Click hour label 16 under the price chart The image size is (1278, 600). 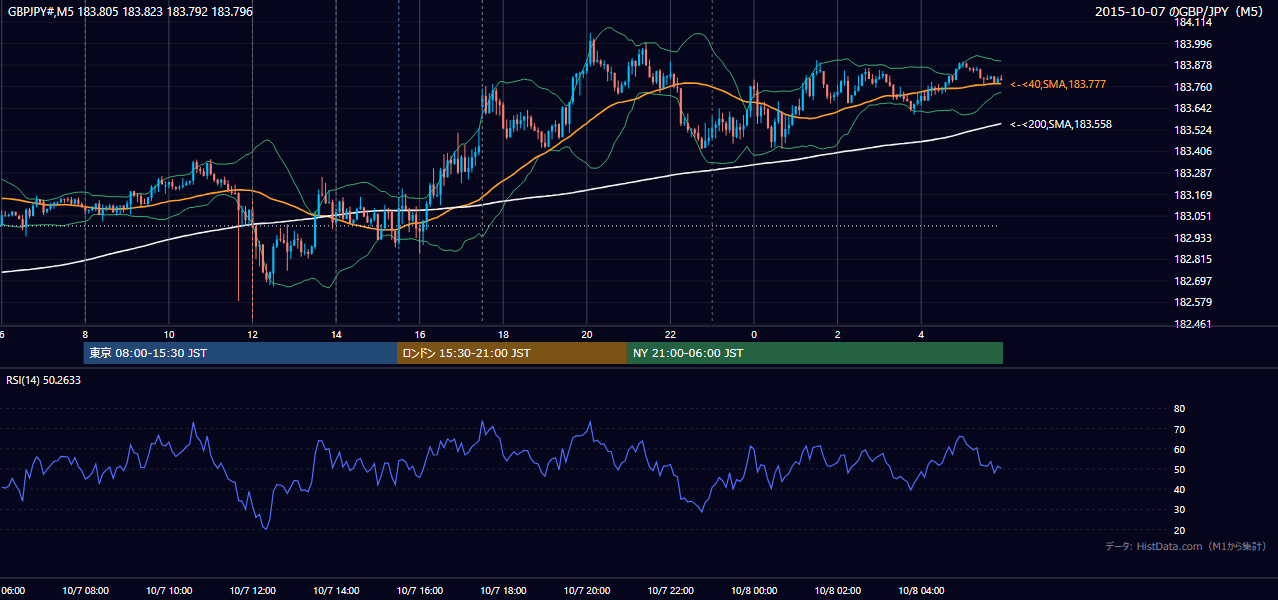pos(420,334)
